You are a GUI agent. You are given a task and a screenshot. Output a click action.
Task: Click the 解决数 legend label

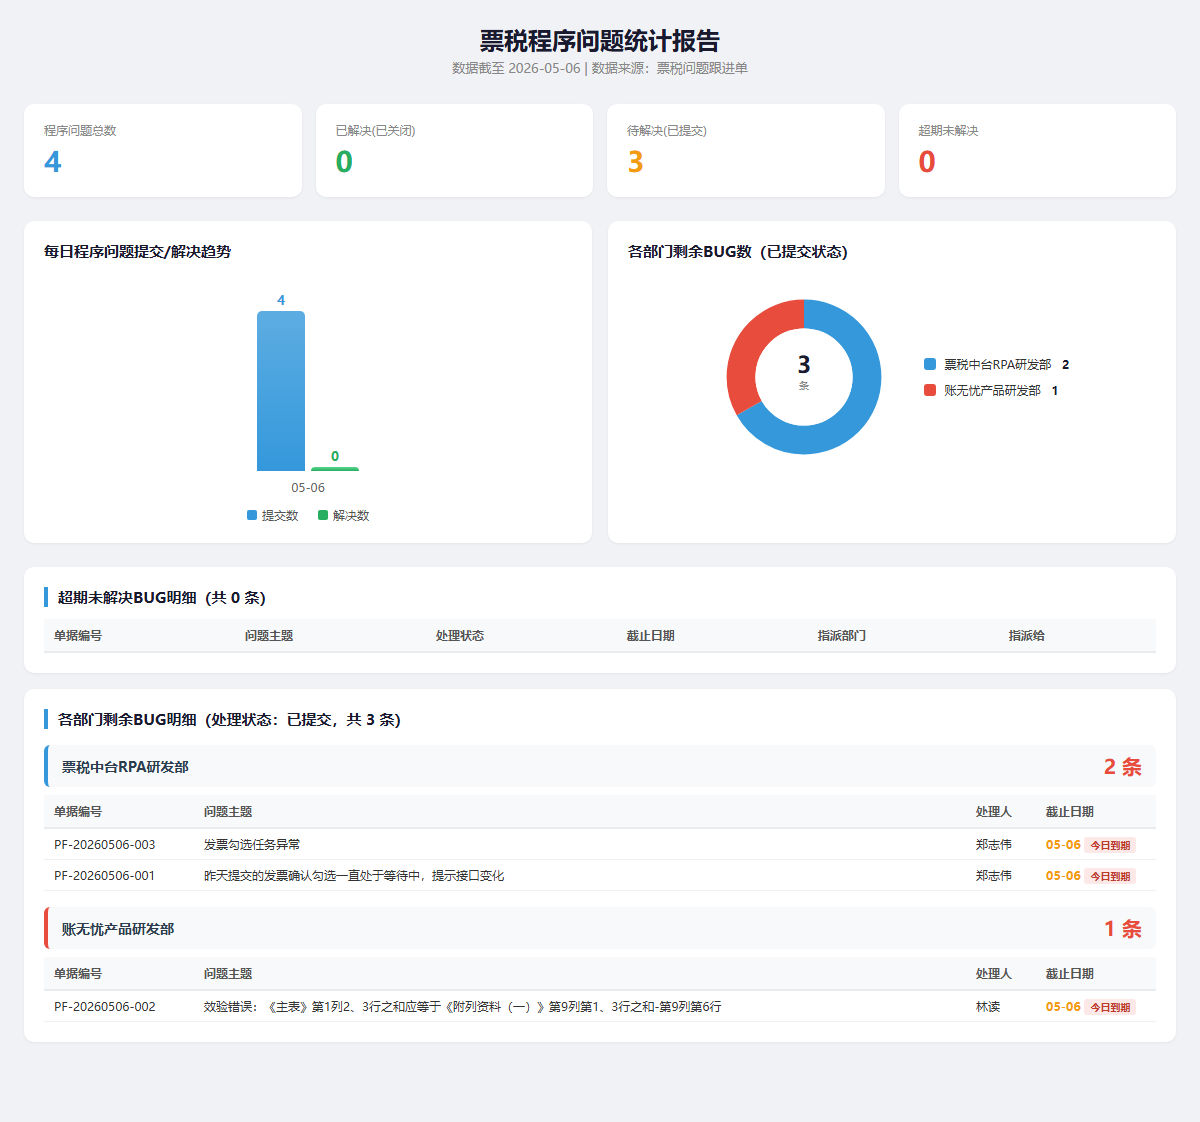tap(351, 515)
